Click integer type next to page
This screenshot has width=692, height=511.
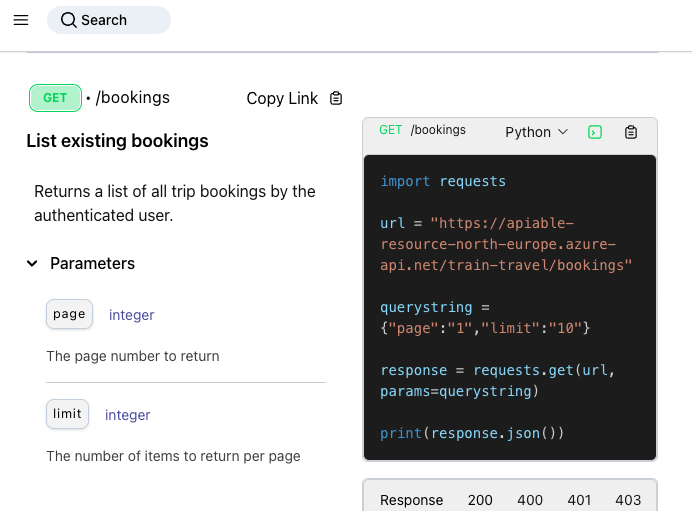(132, 315)
